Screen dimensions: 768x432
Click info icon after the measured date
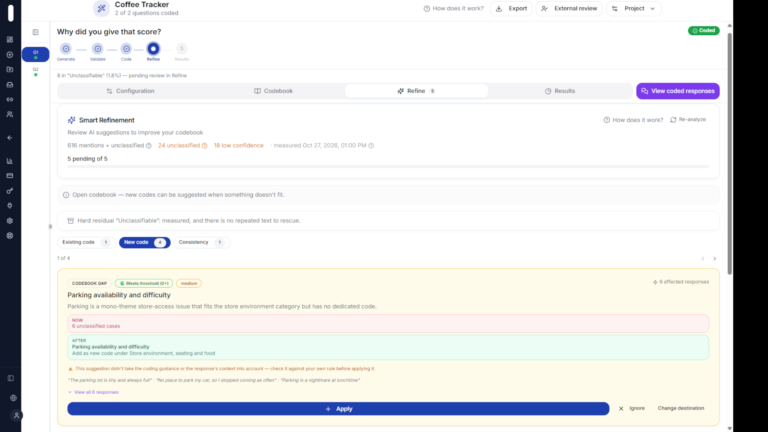[371, 145]
